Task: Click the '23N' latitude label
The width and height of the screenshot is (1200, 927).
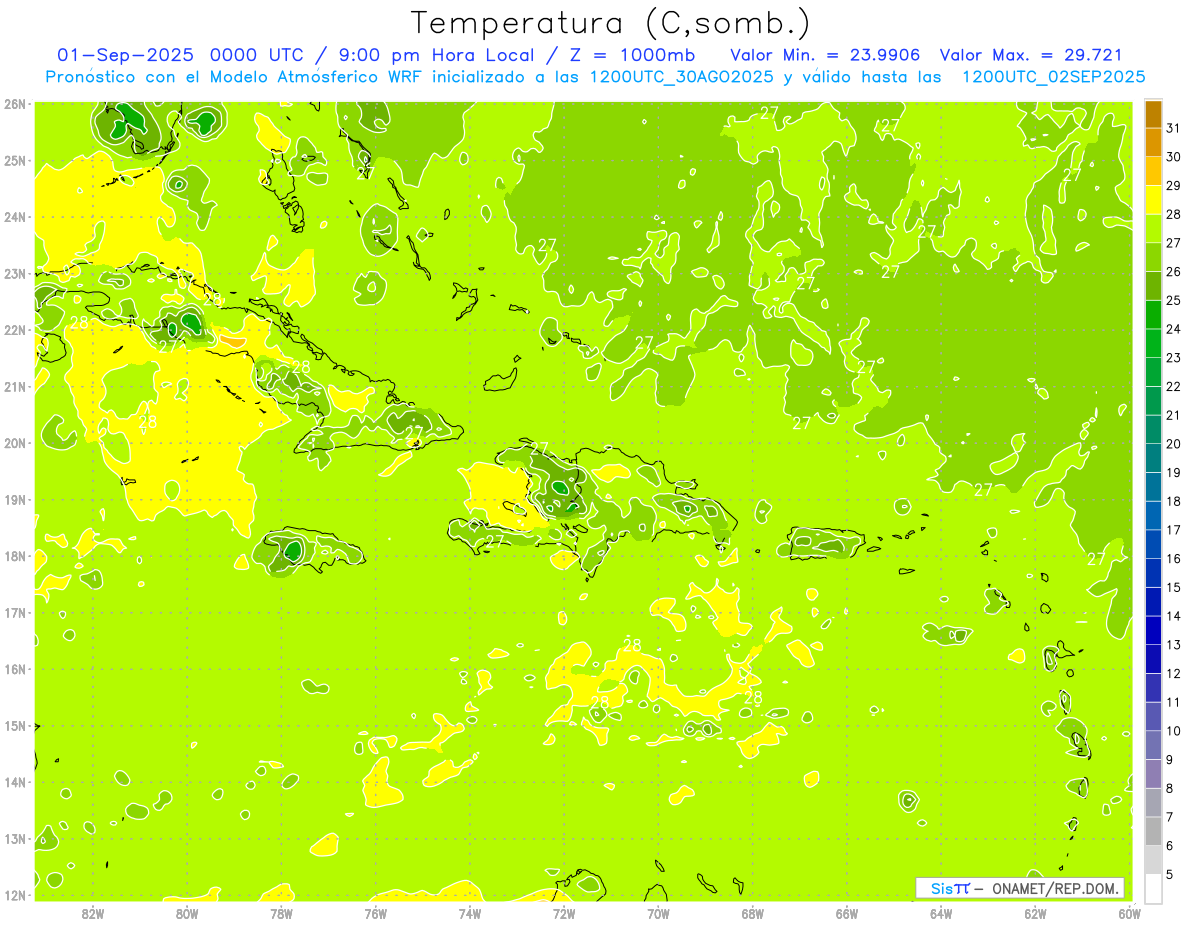Action: click(15, 273)
